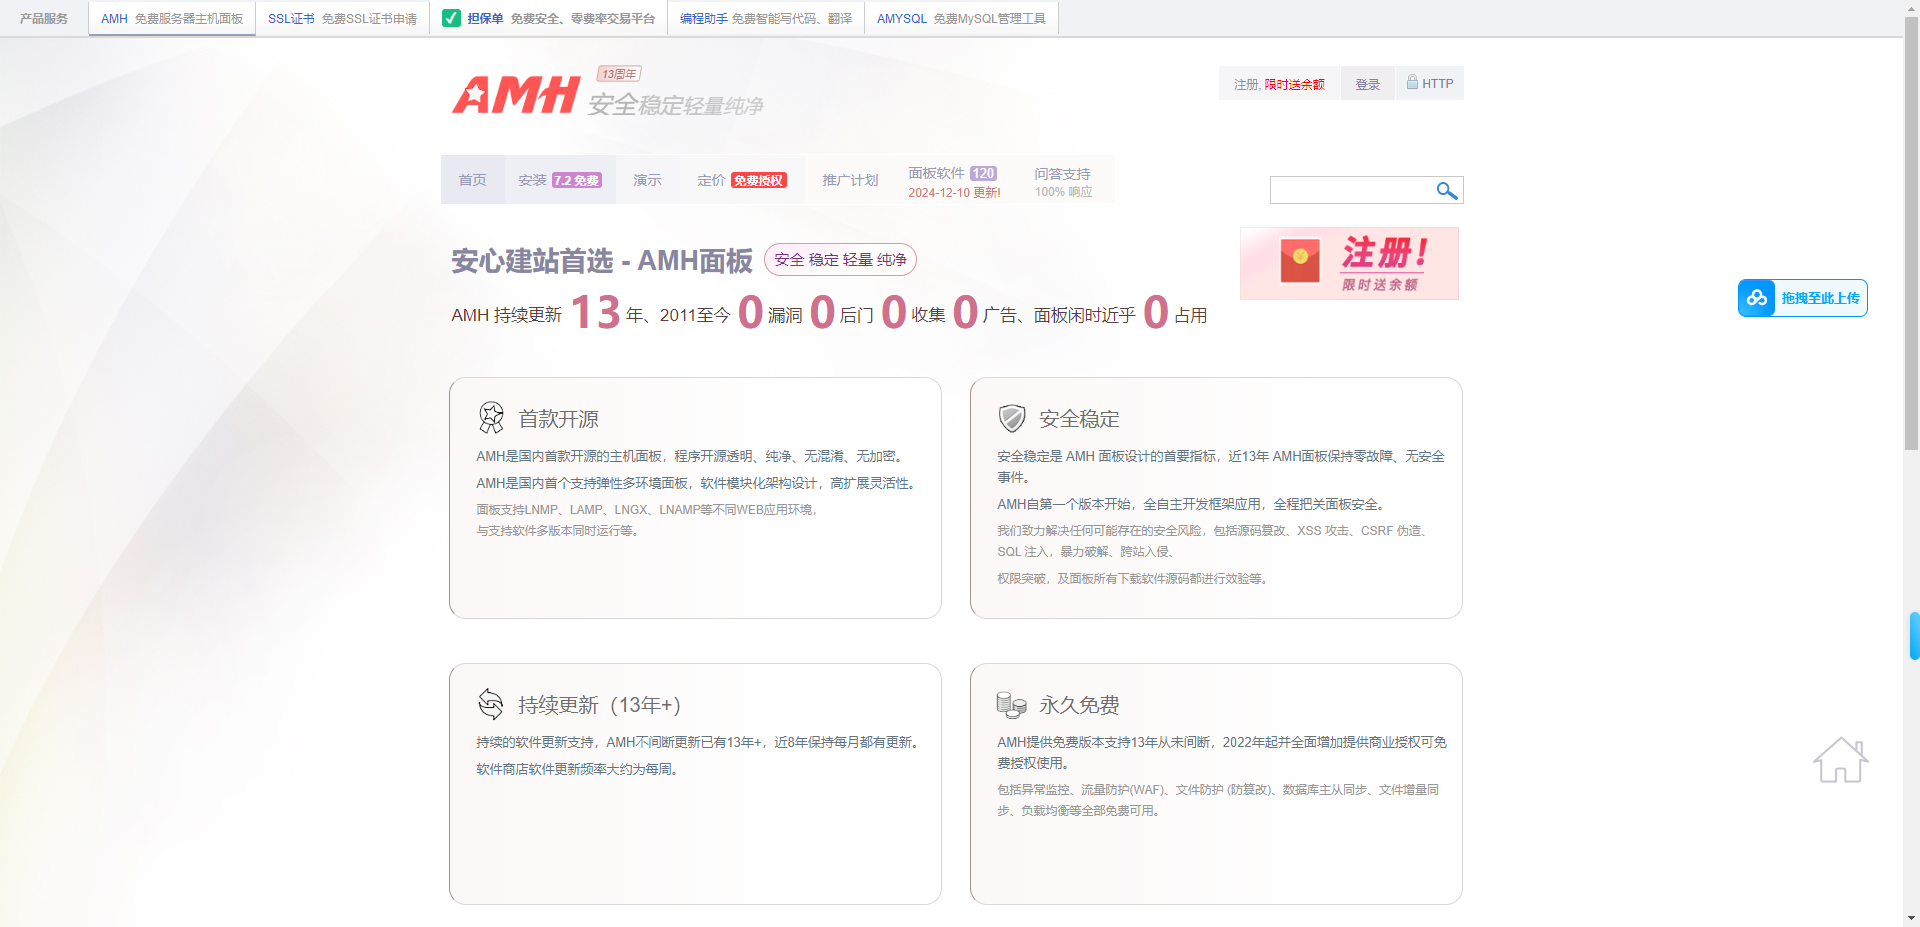Click the HTTP lock icon
Screen dimensions: 1920x927
(1412, 82)
